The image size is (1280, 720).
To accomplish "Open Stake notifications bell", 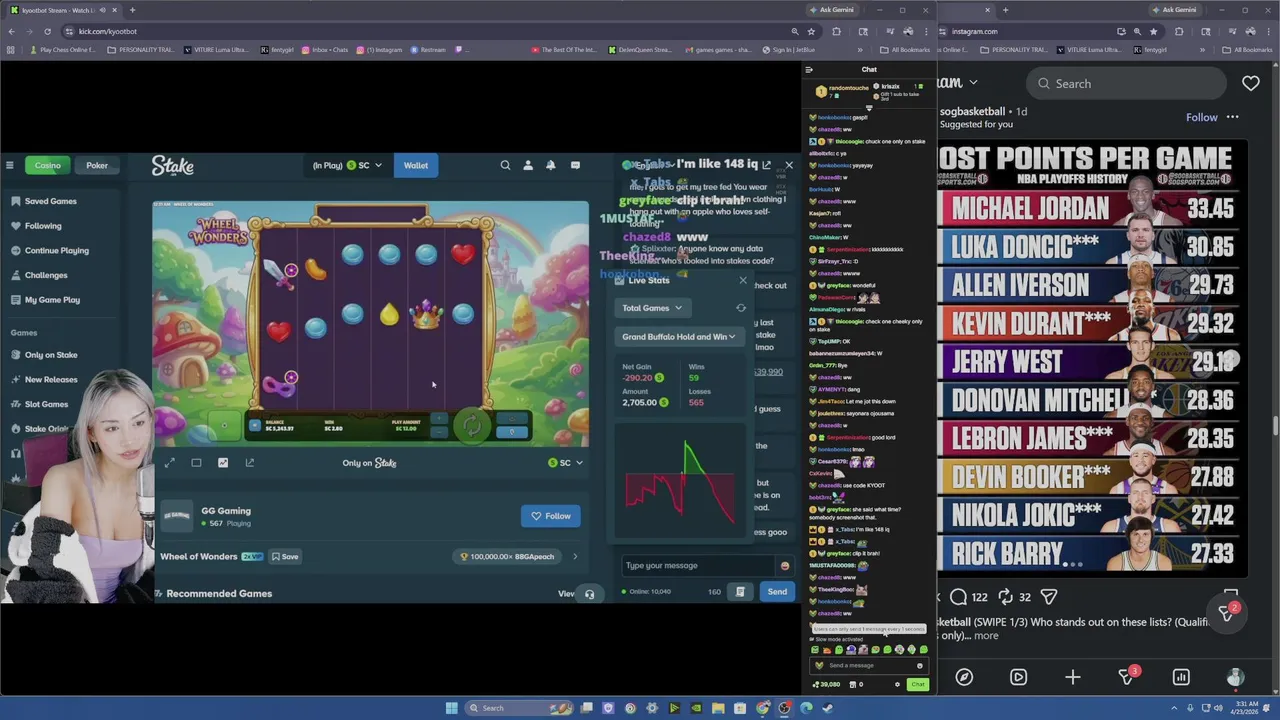I will [x=550, y=165].
